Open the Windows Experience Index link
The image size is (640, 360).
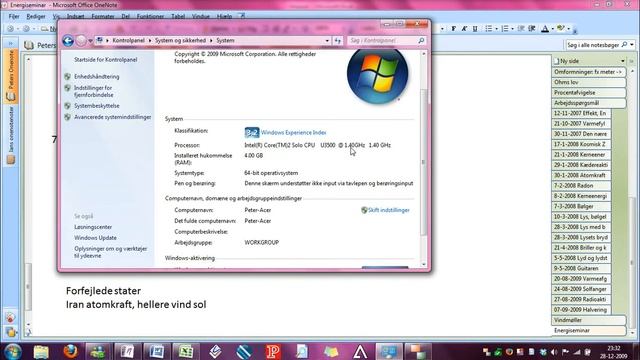point(293,133)
